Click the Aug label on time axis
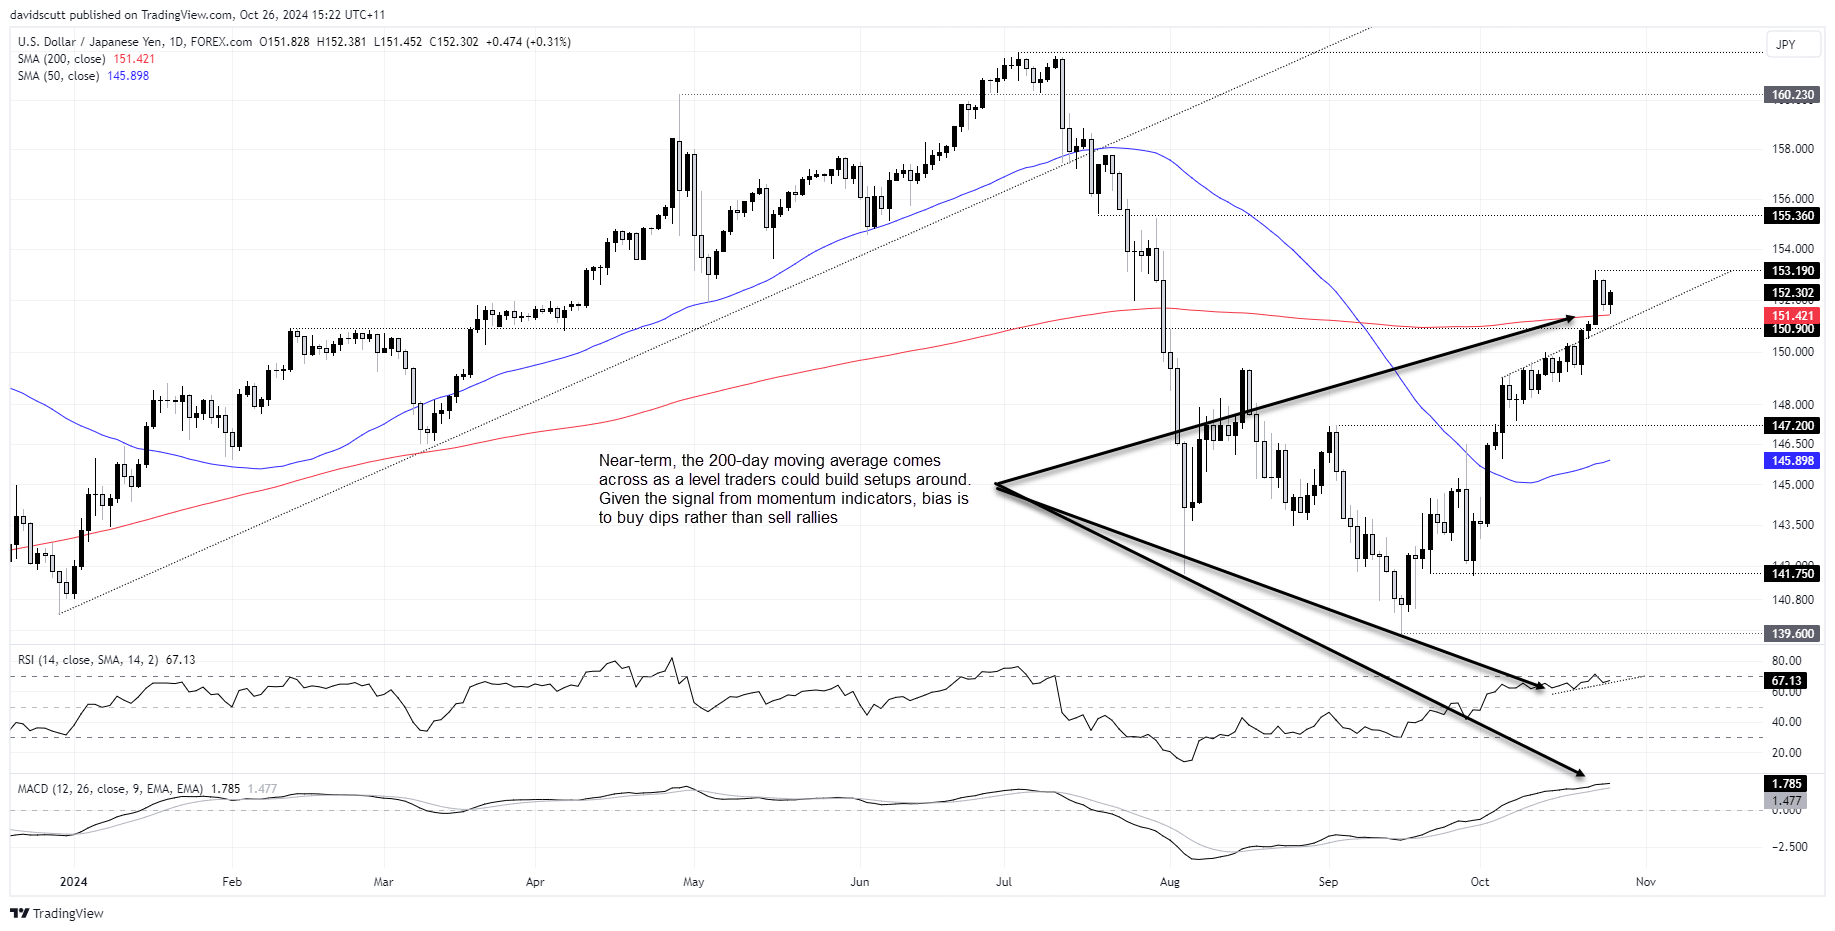Viewport: 1835px width, 931px height. (x=1170, y=882)
